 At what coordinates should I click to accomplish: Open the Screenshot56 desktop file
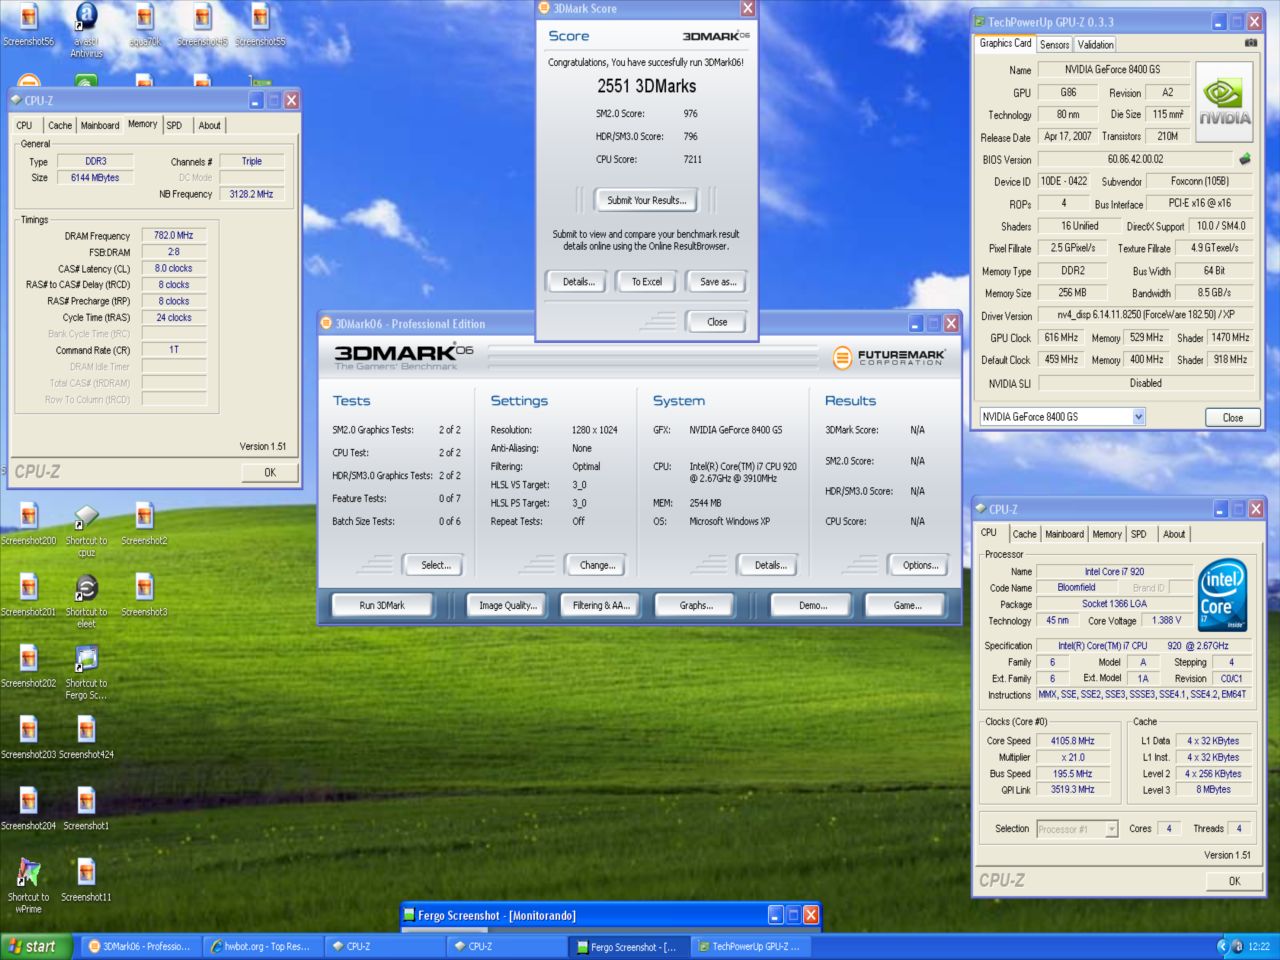(x=28, y=26)
